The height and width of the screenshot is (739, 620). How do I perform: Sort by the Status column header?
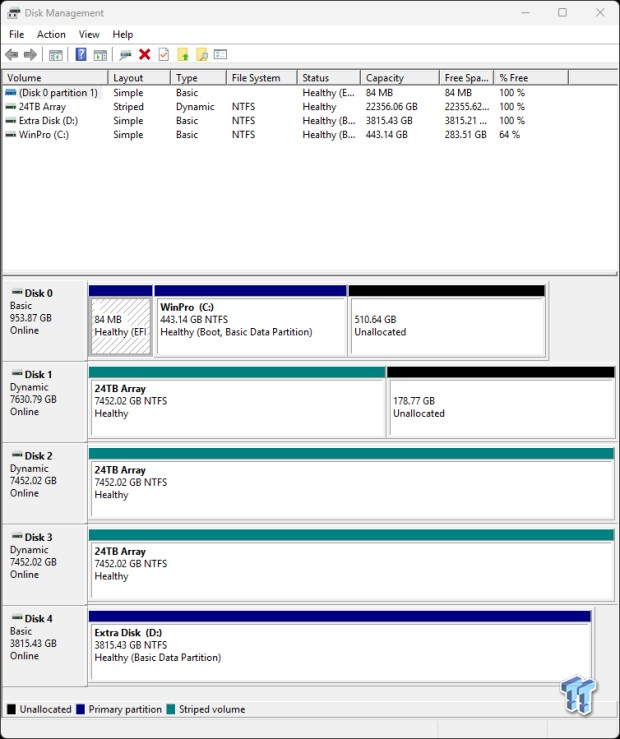(329, 78)
